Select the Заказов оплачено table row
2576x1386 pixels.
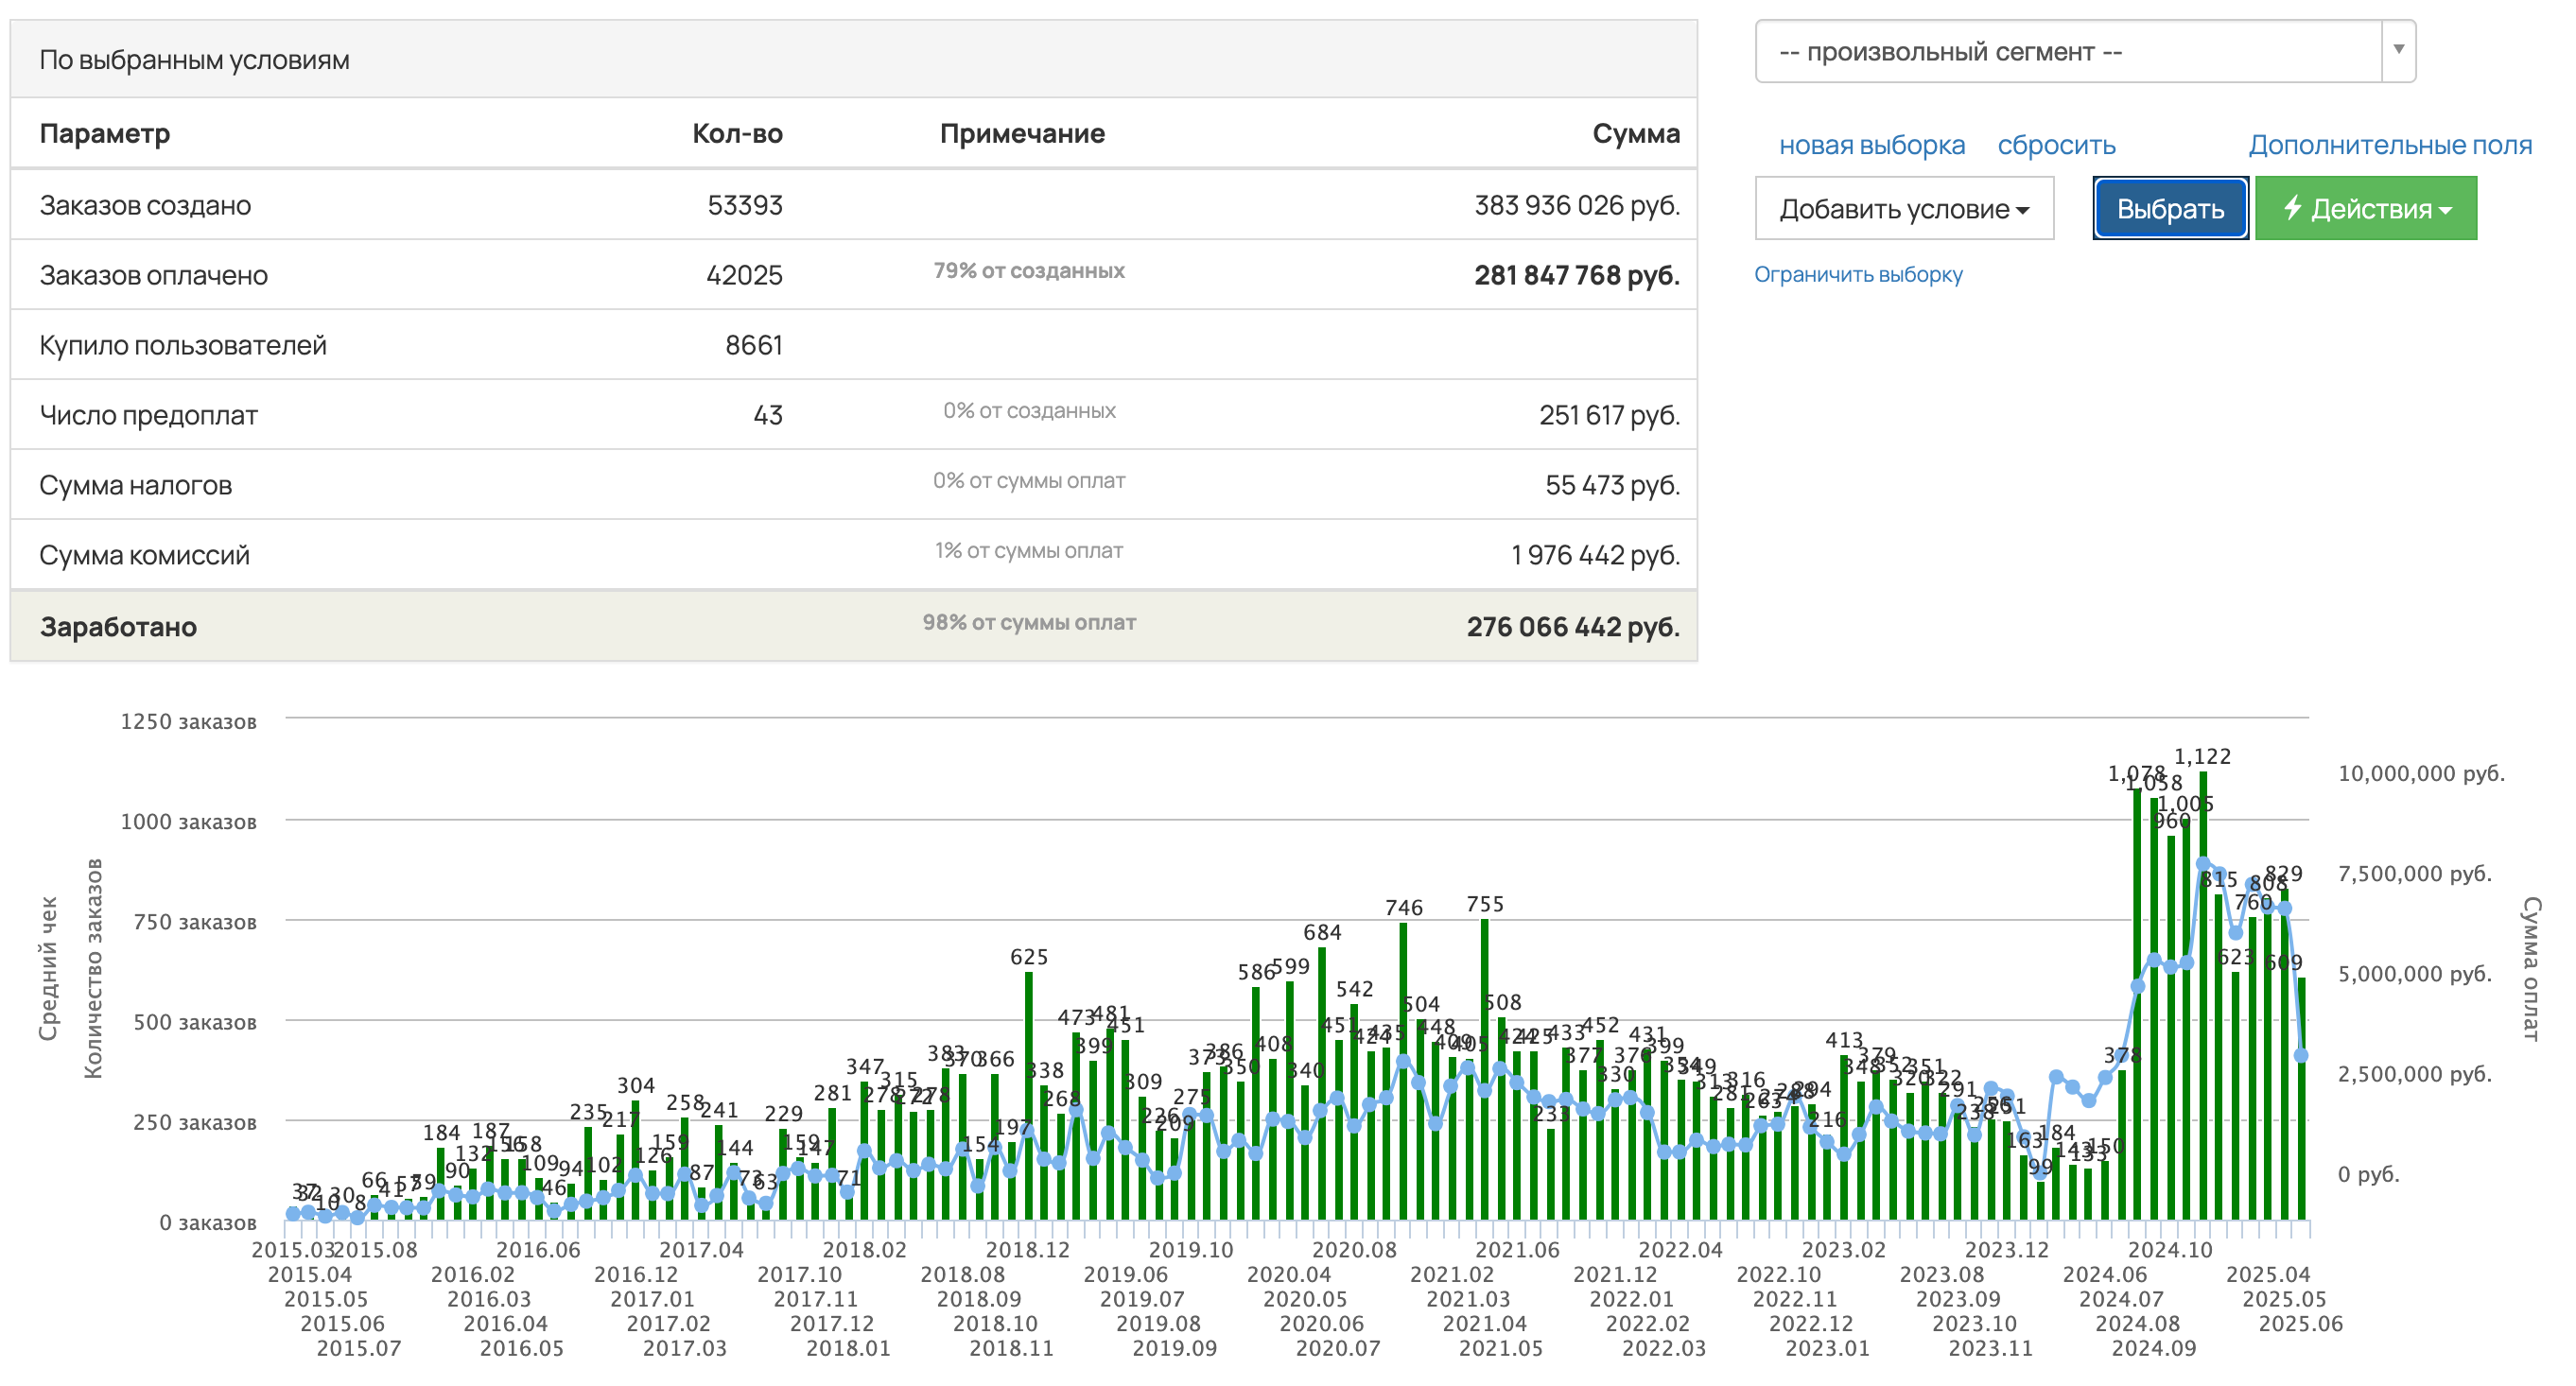click(x=854, y=274)
